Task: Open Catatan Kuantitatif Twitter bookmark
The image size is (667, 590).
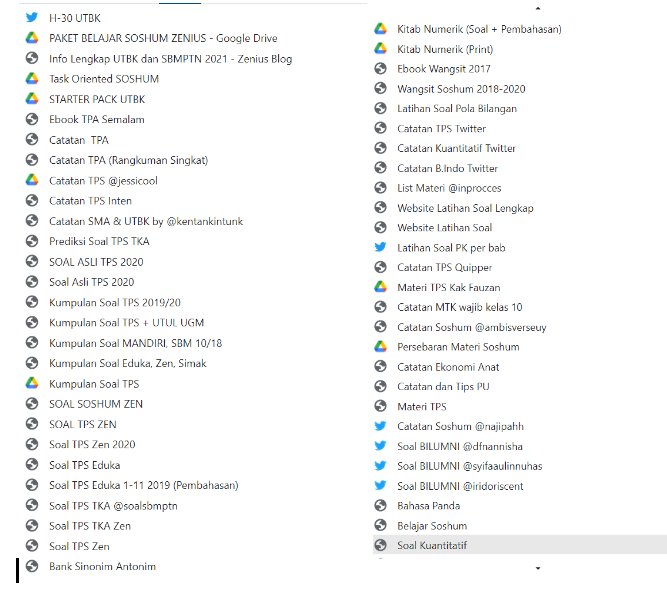Action: coord(456,148)
